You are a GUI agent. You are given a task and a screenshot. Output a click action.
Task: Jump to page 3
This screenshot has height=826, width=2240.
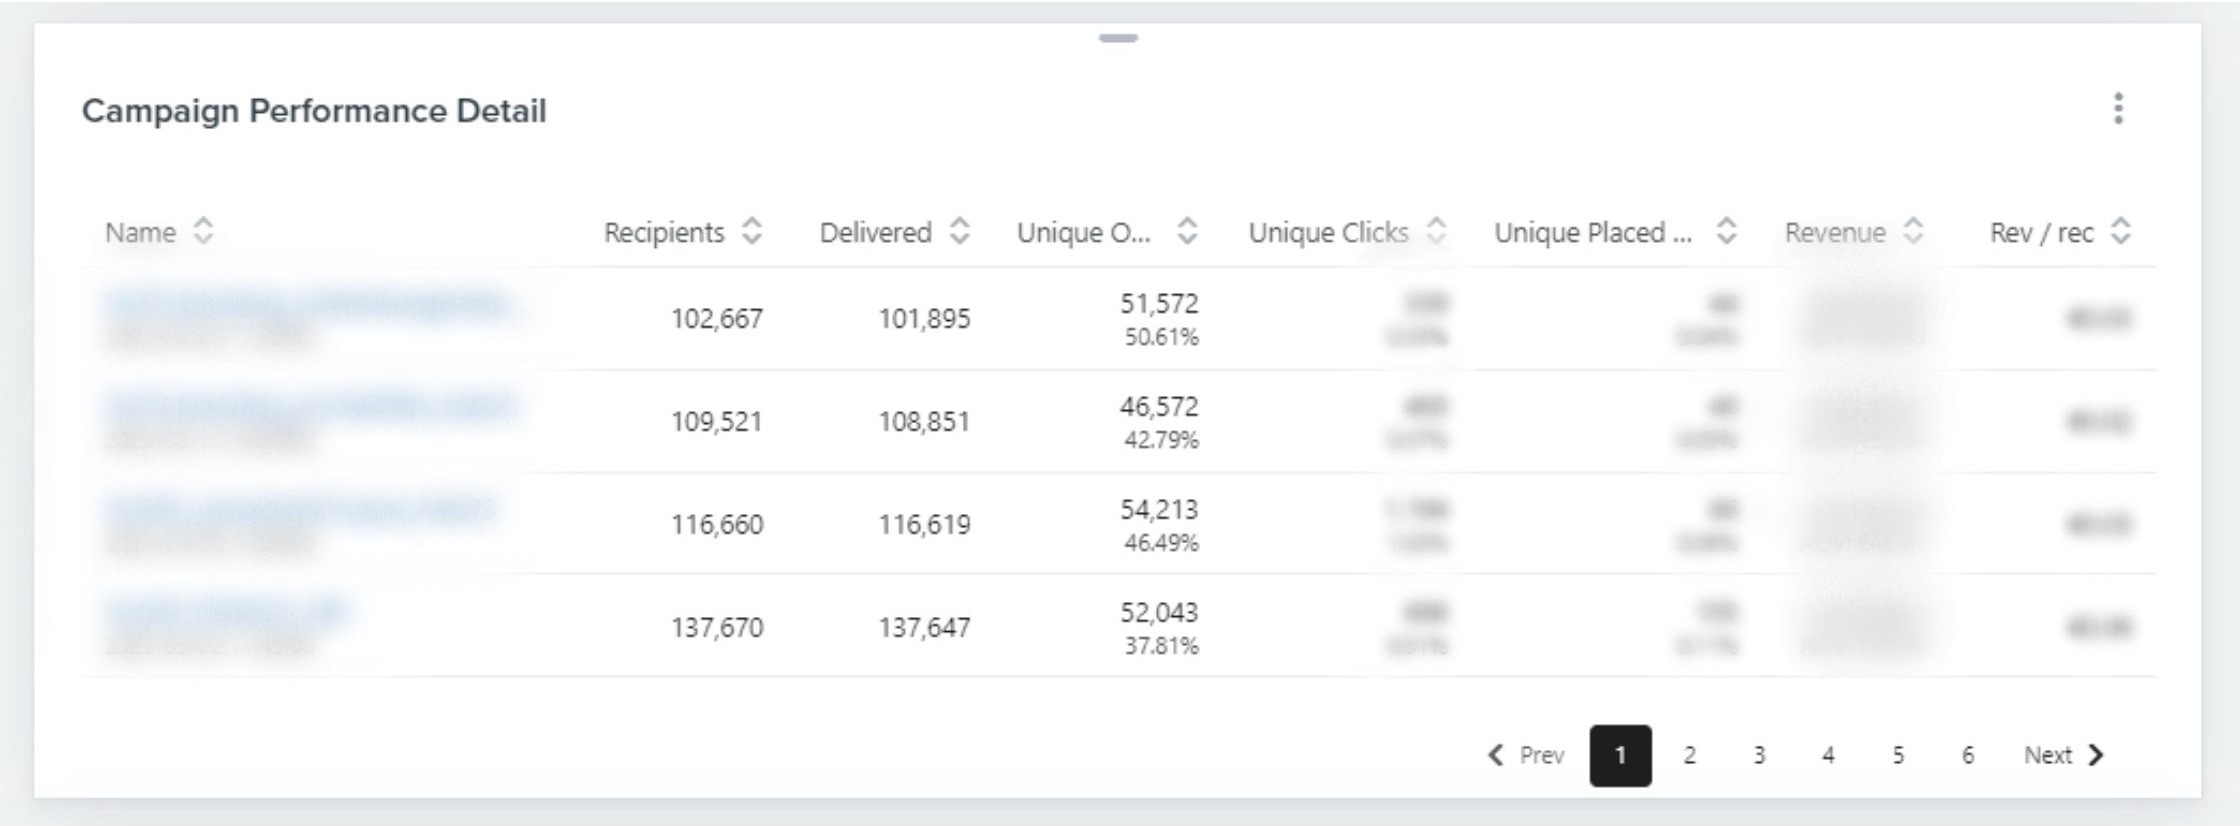pyautogui.click(x=1759, y=755)
